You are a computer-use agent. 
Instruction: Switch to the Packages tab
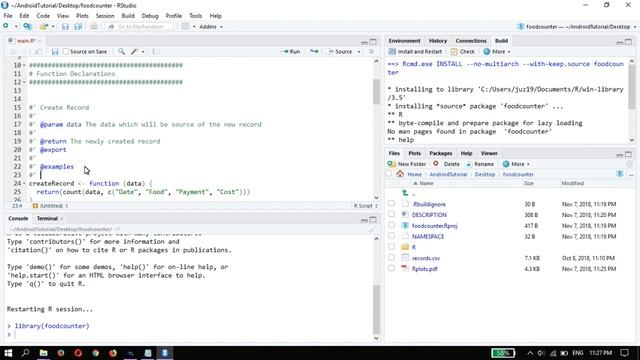(x=440, y=153)
